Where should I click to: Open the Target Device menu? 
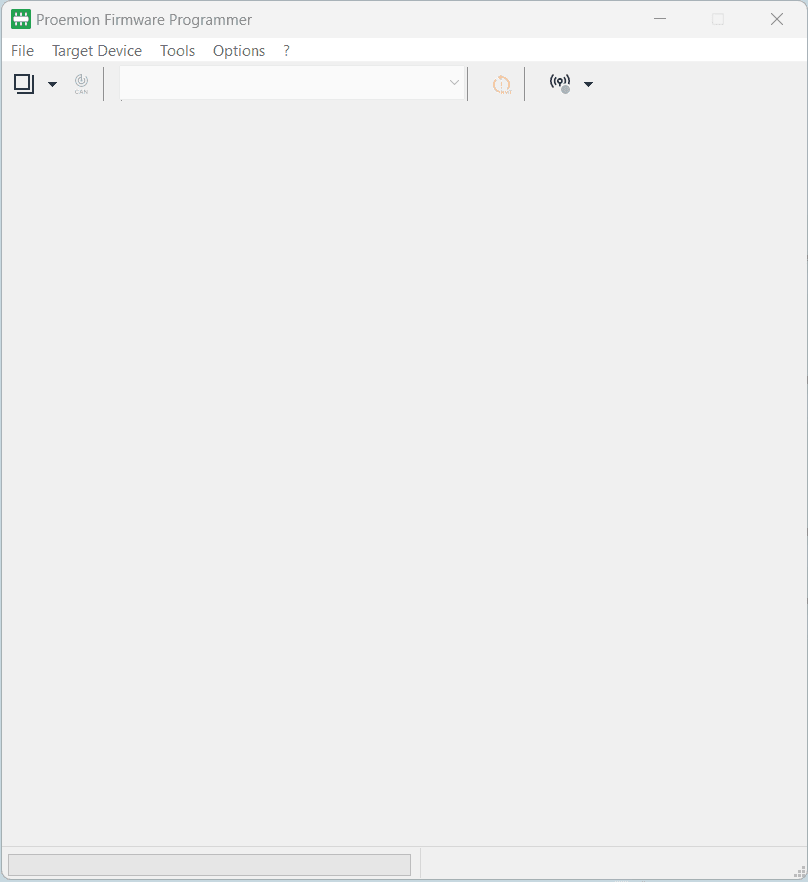tap(97, 51)
